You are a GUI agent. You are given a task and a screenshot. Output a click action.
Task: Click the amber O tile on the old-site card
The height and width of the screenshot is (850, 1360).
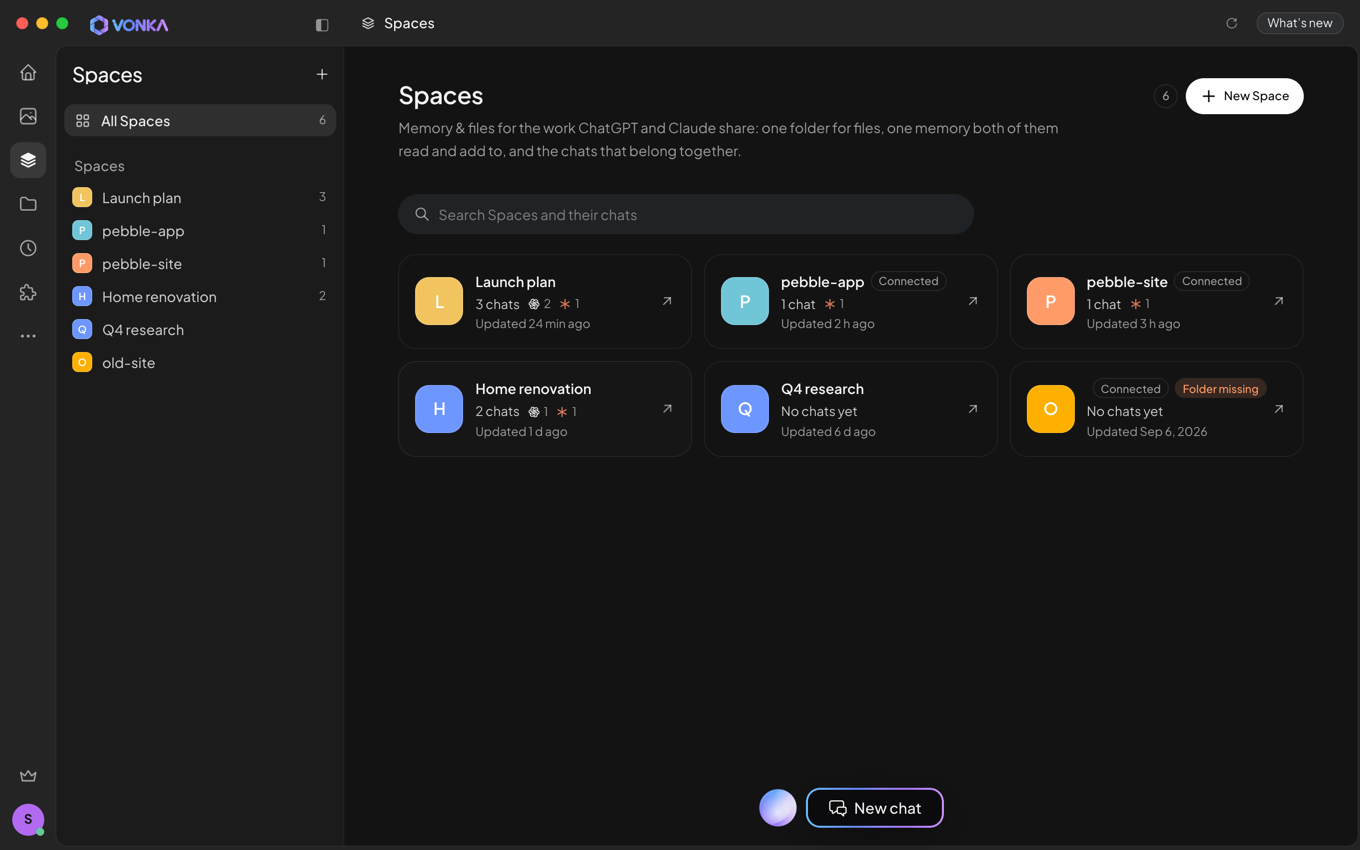[x=1051, y=409]
